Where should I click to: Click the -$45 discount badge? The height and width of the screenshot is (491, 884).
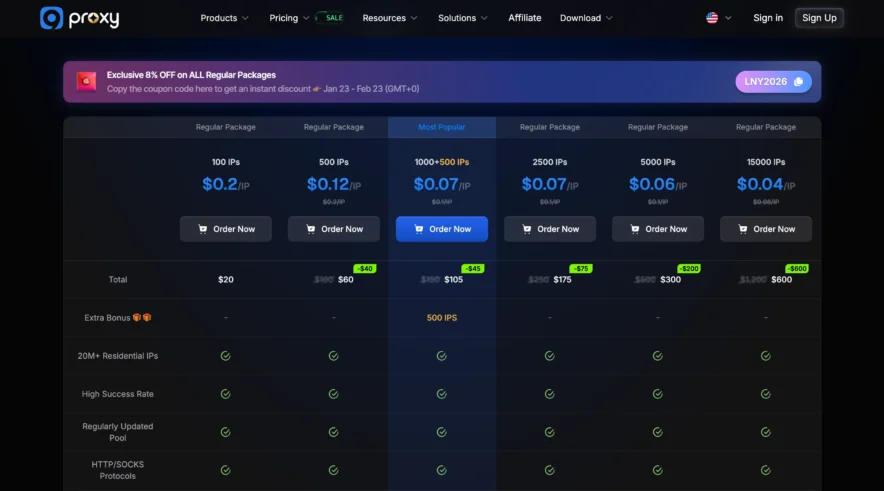tap(473, 268)
